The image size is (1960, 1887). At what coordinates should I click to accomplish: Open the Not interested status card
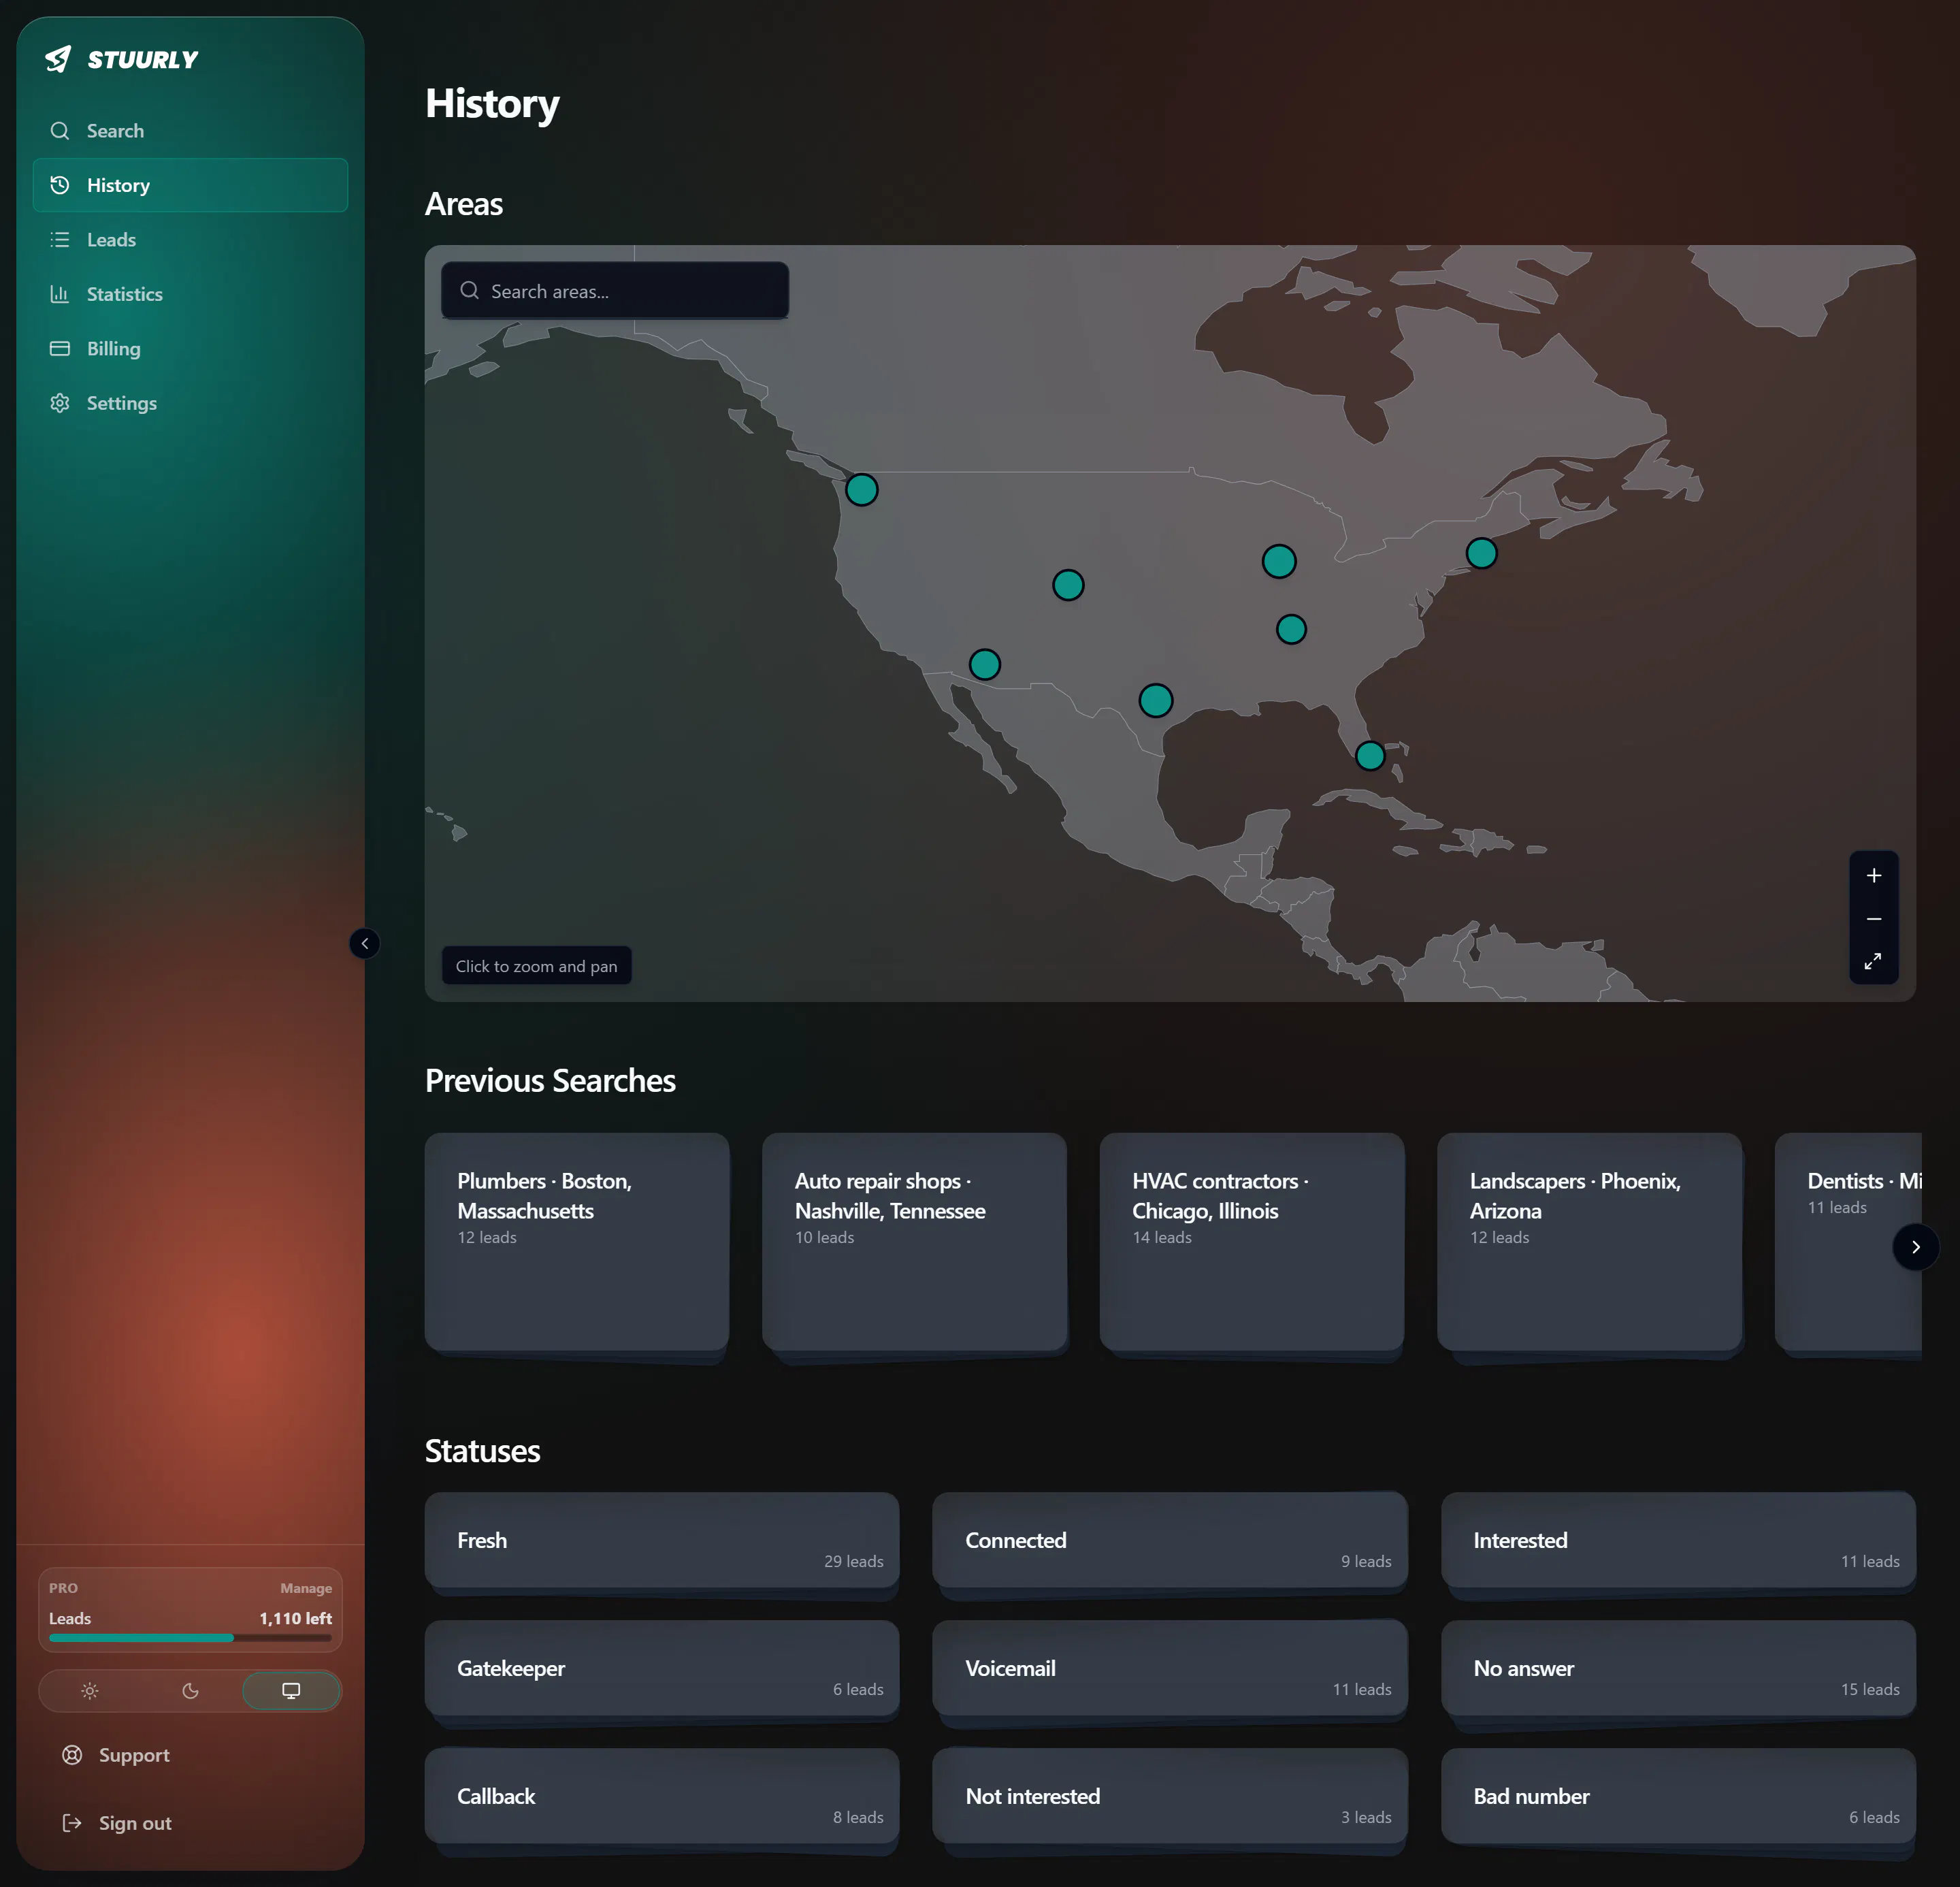point(1170,1796)
